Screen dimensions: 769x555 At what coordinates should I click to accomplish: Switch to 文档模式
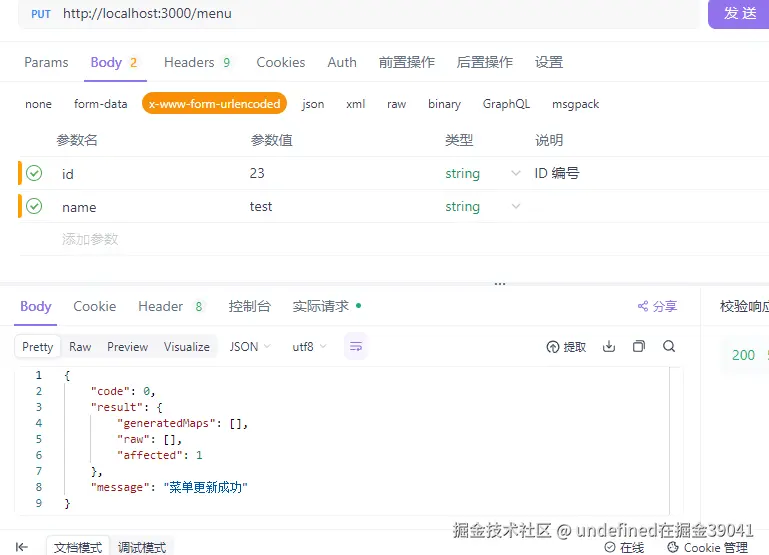[x=78, y=547]
